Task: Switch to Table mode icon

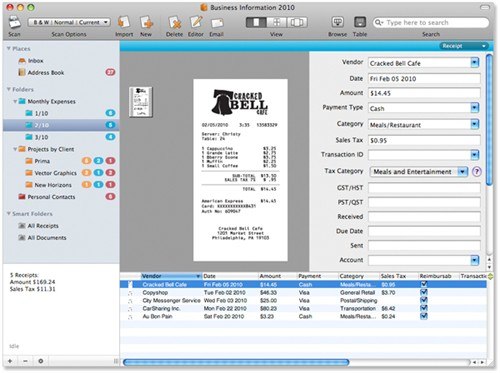Action: [360, 23]
